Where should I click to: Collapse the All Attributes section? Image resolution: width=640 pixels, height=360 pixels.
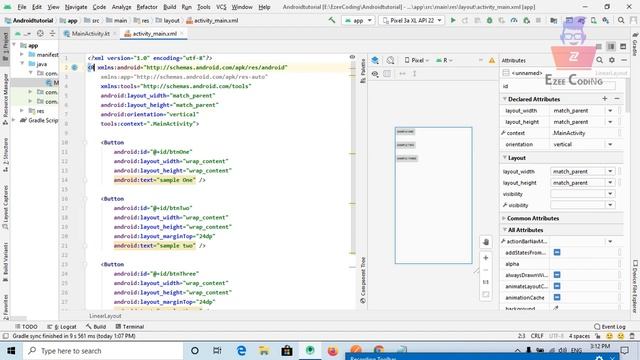(x=504, y=230)
